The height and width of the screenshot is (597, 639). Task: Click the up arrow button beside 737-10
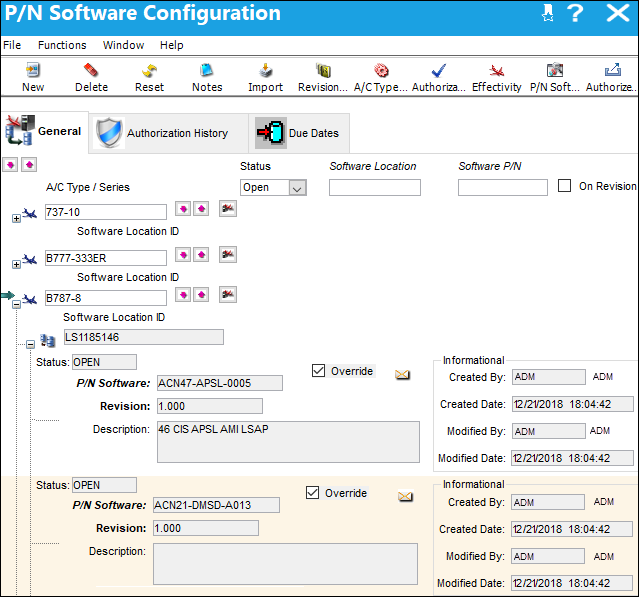(x=201, y=209)
